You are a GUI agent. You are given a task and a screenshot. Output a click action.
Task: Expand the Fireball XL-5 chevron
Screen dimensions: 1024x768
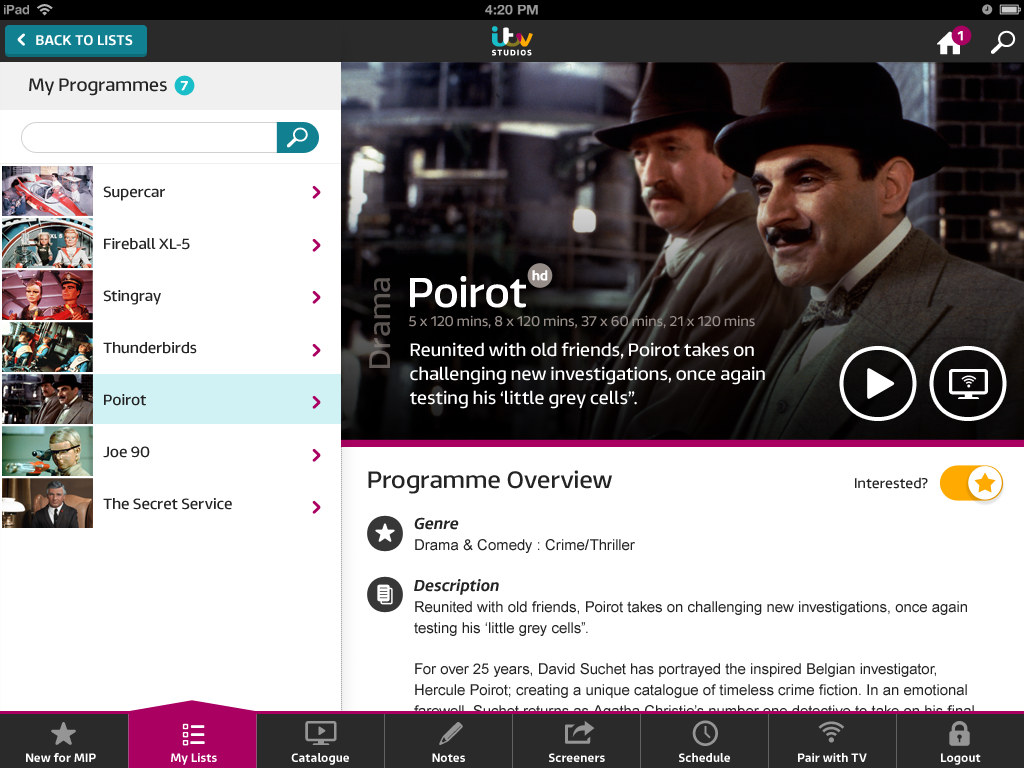click(317, 245)
